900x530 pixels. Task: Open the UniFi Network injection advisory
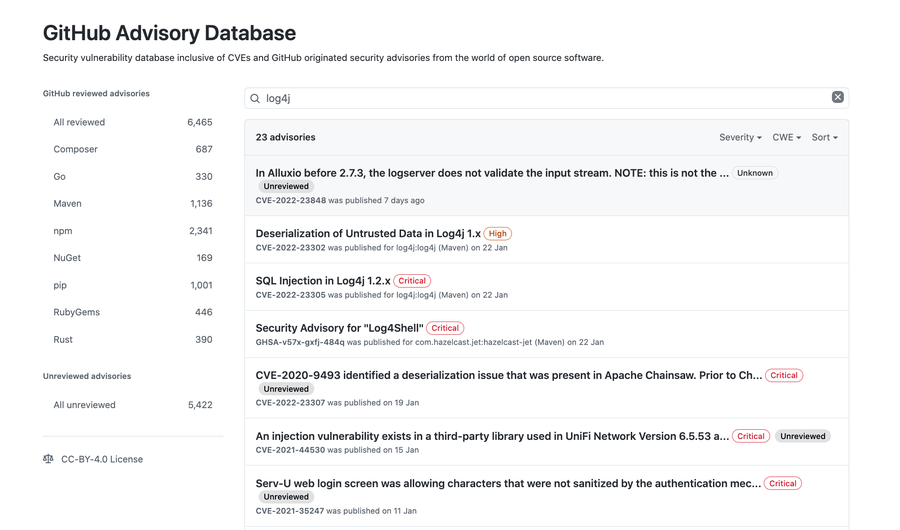(x=492, y=436)
